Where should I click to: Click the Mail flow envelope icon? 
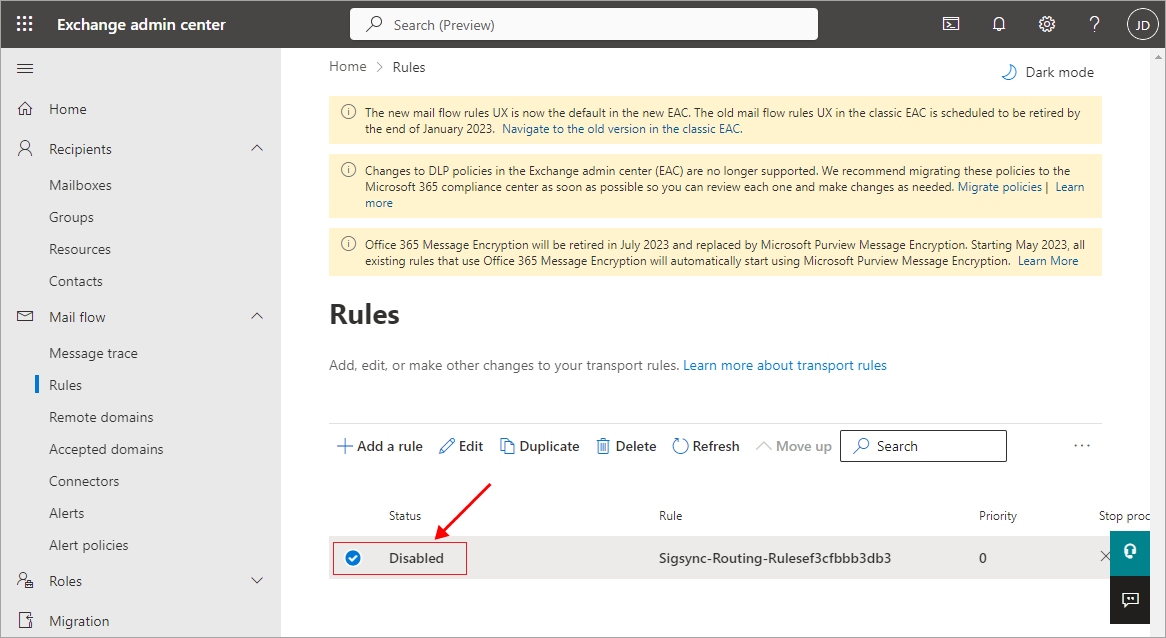coord(25,316)
